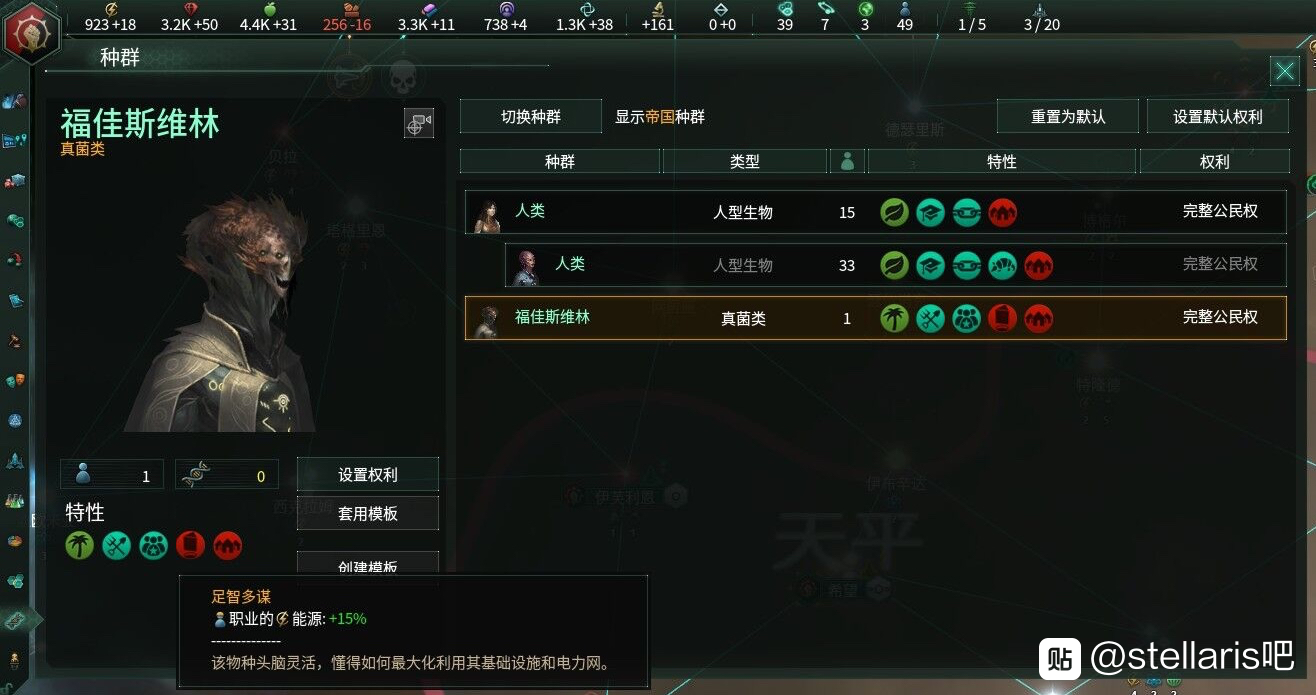The width and height of the screenshot is (1316, 695).
Task: Click the portrait camera view icon
Action: pos(419,123)
